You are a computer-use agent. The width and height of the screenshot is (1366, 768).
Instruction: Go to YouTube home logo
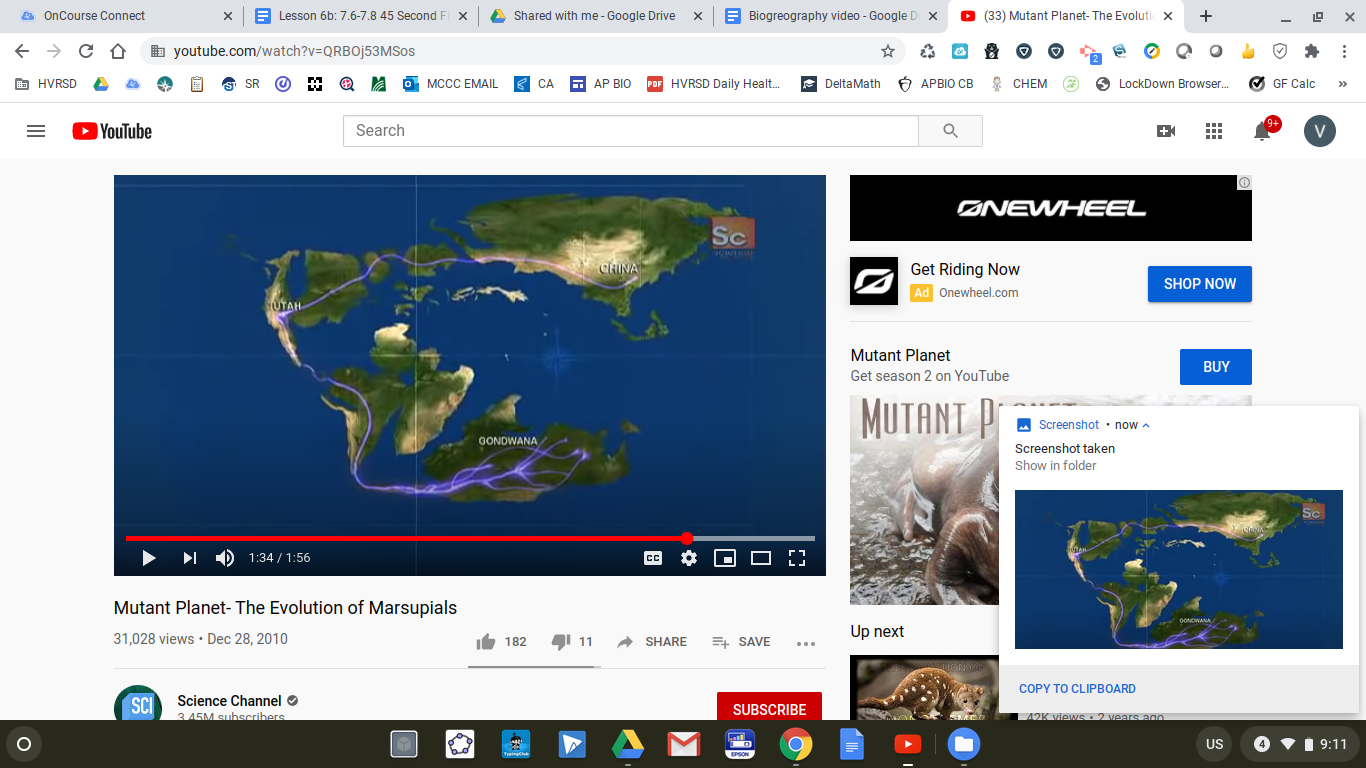point(112,131)
